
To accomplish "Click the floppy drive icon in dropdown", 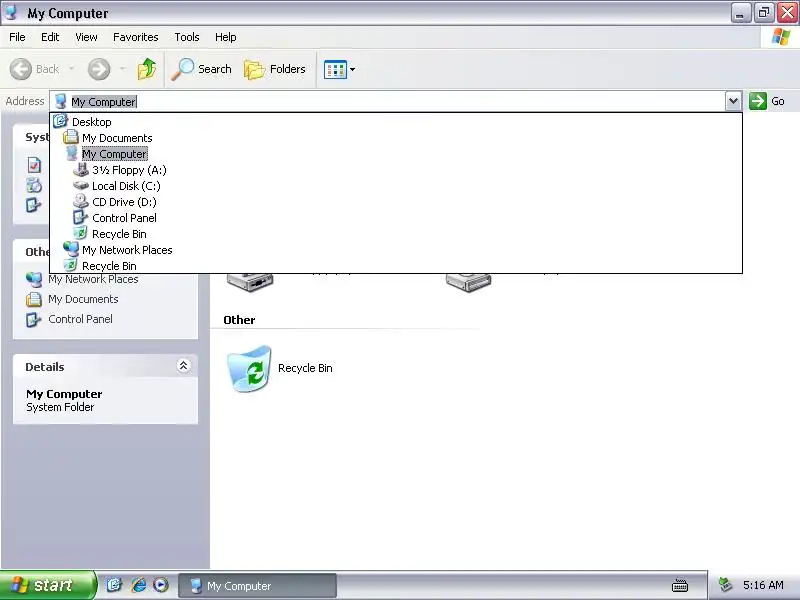I will point(81,169).
